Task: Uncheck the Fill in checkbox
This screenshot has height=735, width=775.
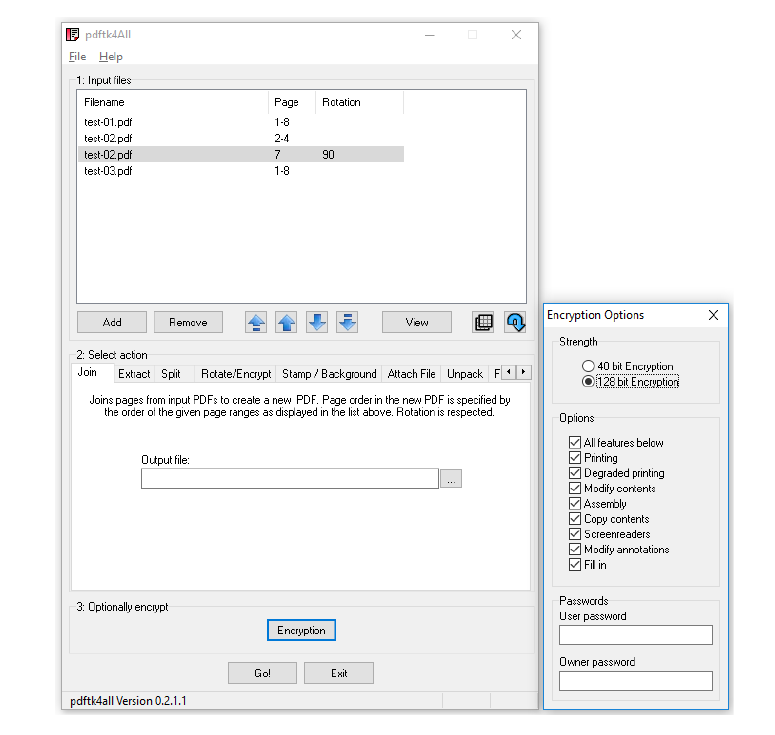Action: coord(574,564)
